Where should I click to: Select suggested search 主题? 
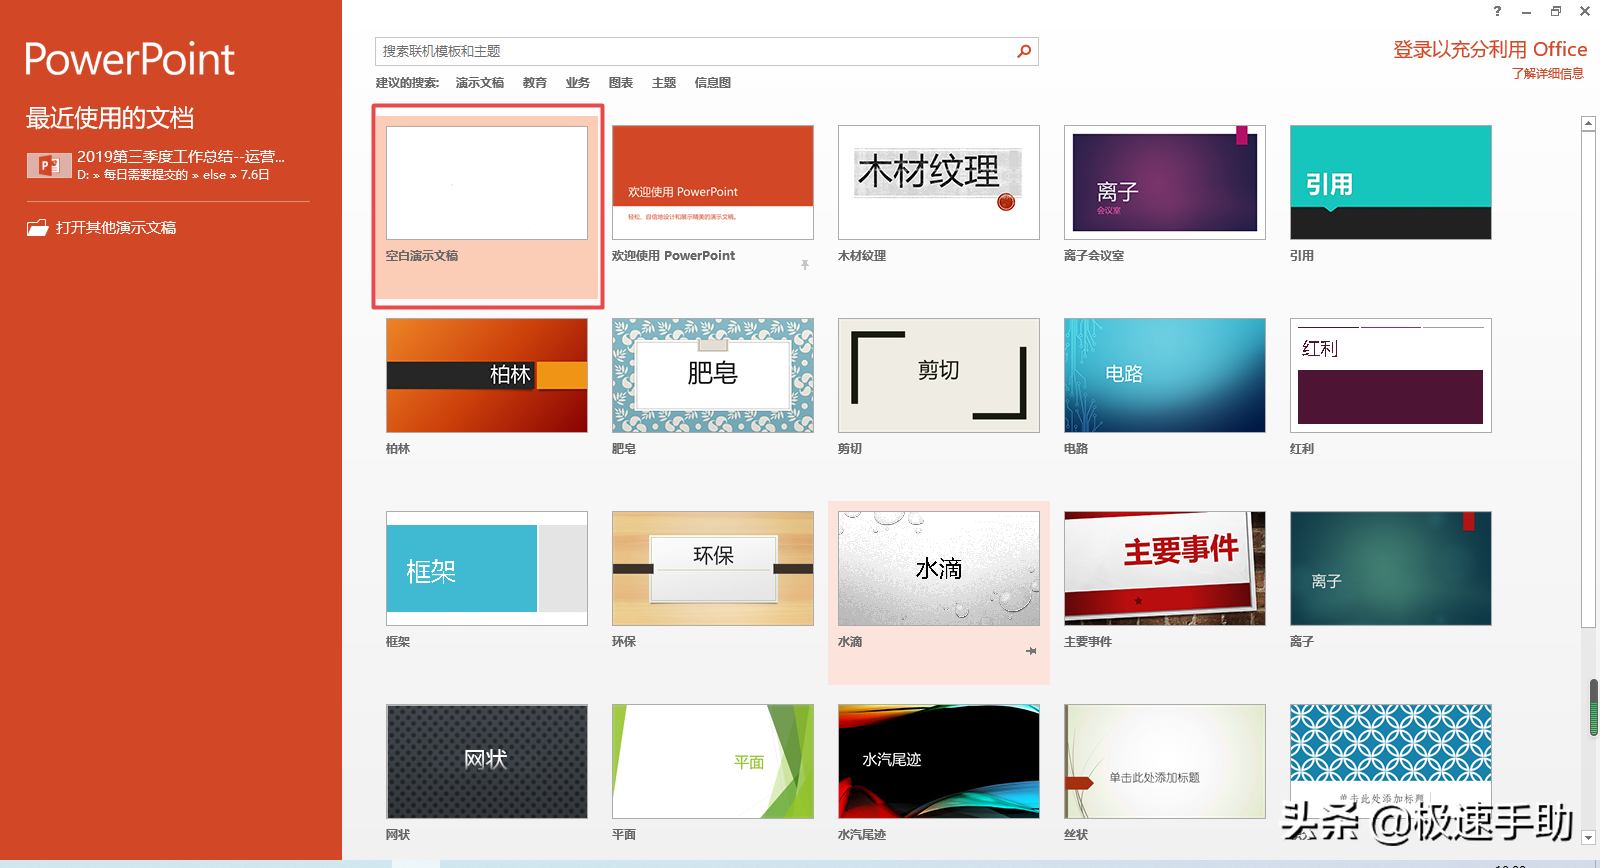[x=664, y=83]
